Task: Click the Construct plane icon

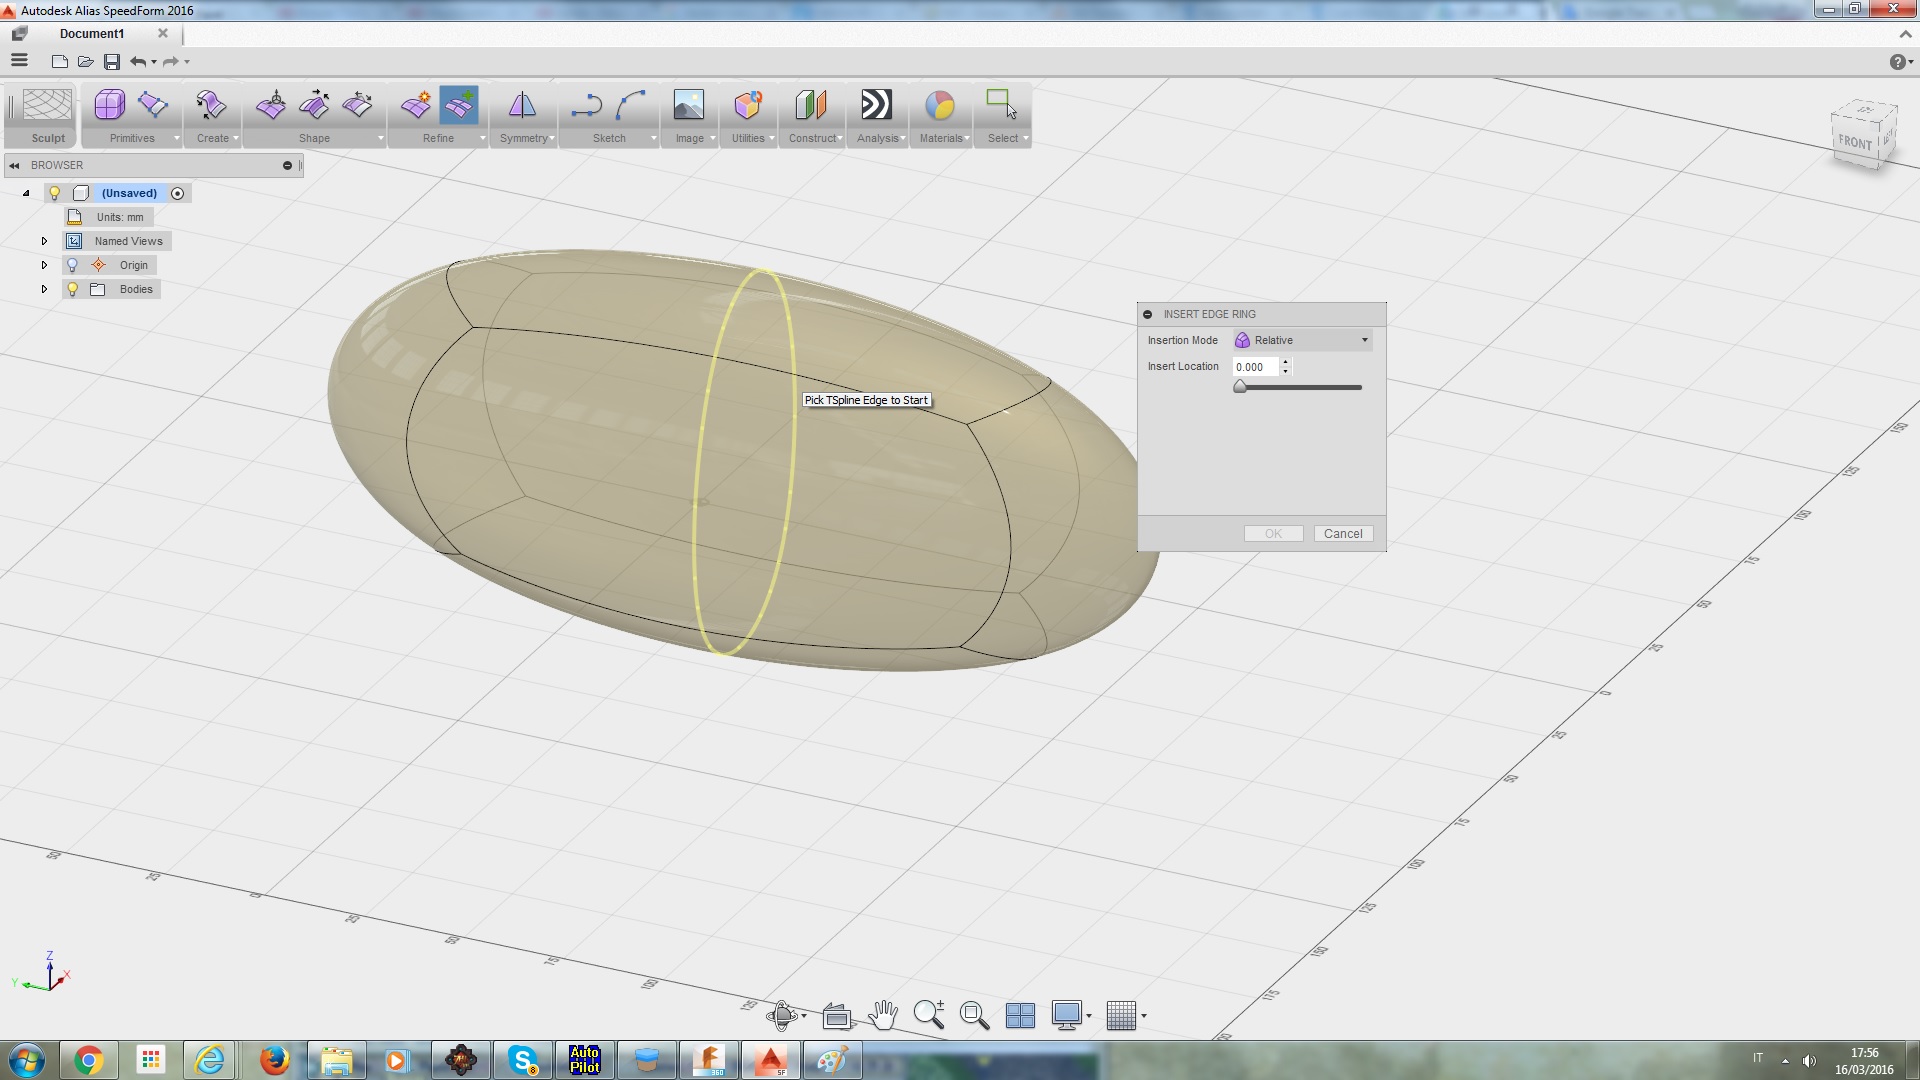Action: tap(811, 105)
